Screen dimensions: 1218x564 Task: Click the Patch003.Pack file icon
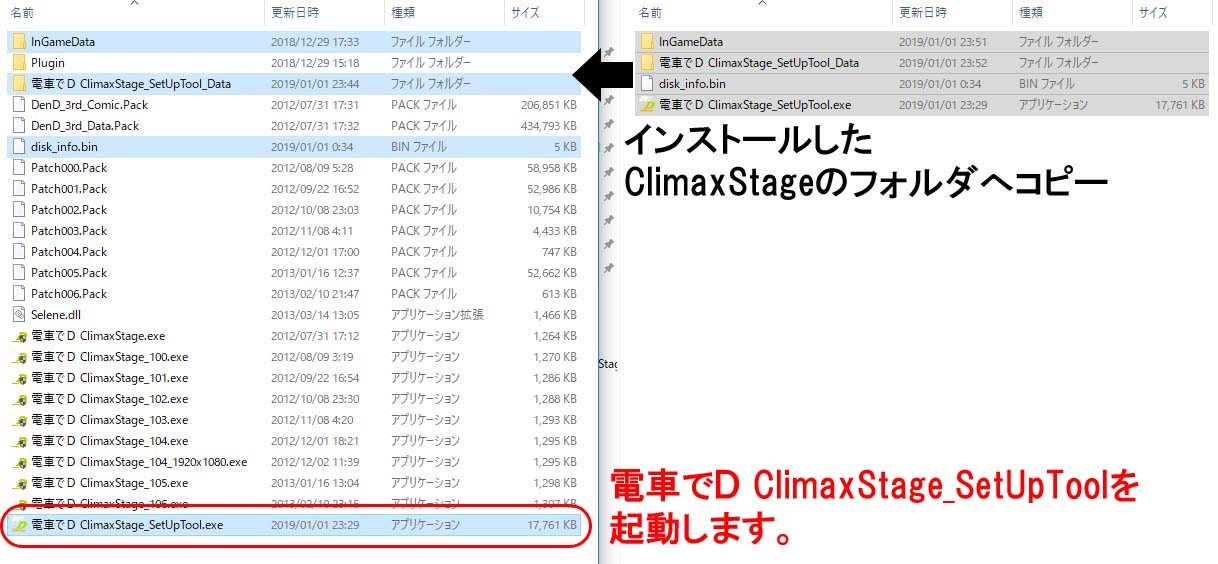19,231
